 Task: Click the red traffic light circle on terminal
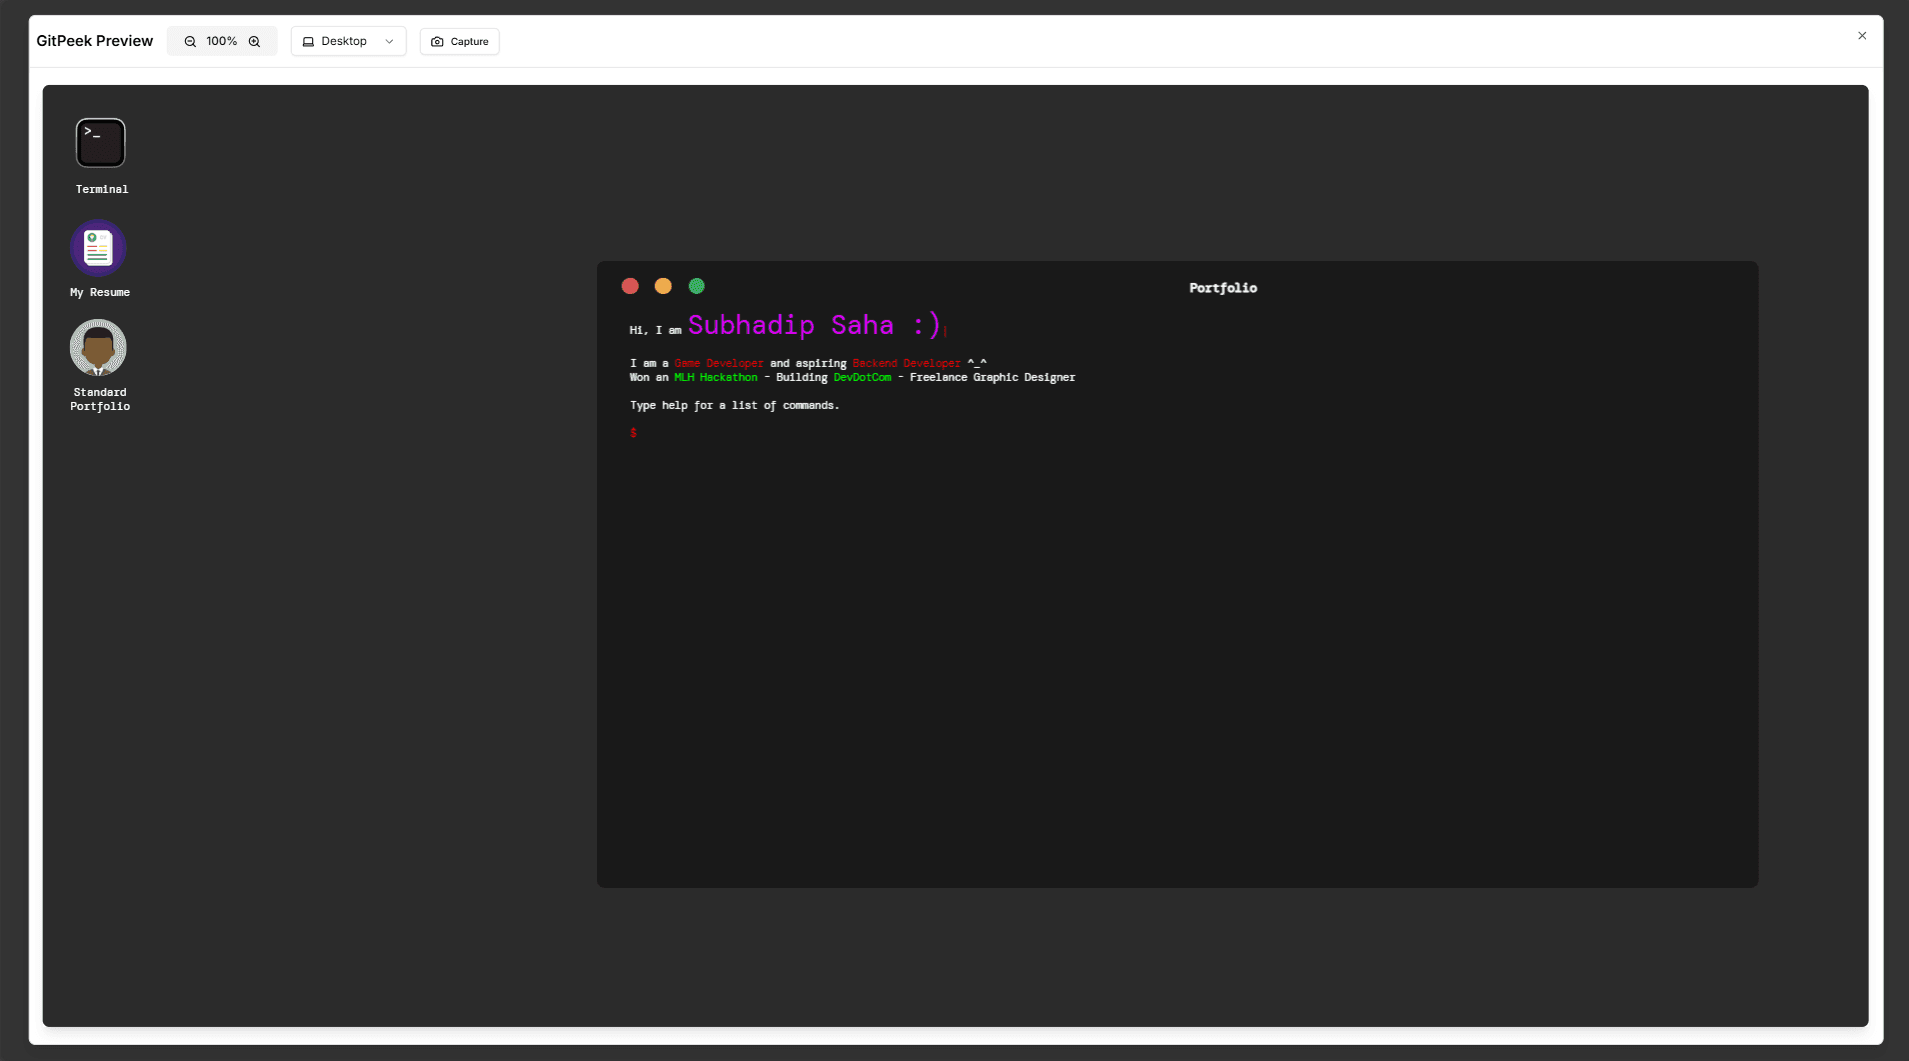631,286
